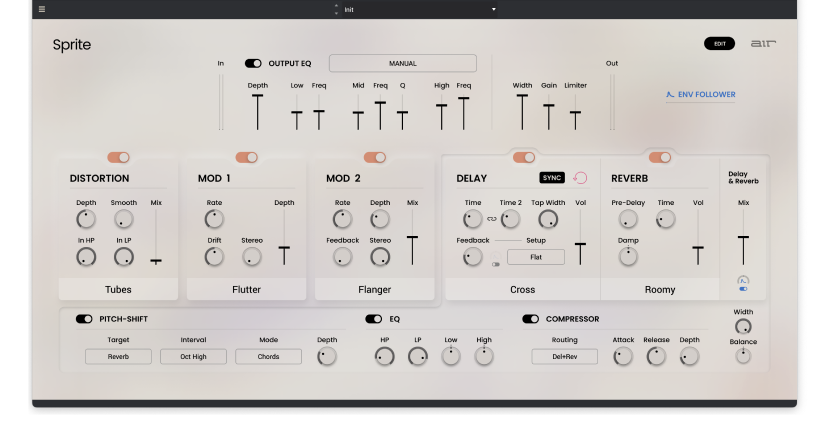
Task: Click the link icon between Time and Time 2
Action: (492, 219)
